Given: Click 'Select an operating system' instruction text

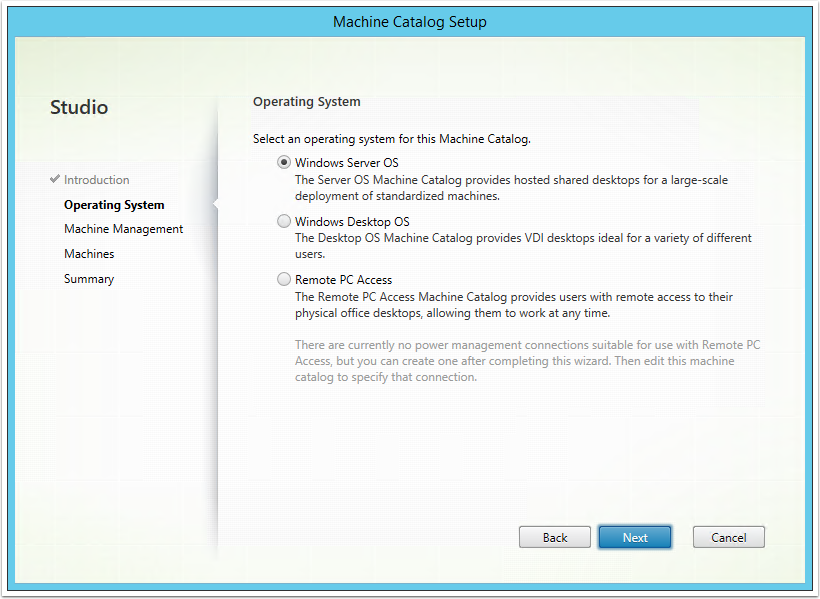Looking at the screenshot, I should (392, 139).
